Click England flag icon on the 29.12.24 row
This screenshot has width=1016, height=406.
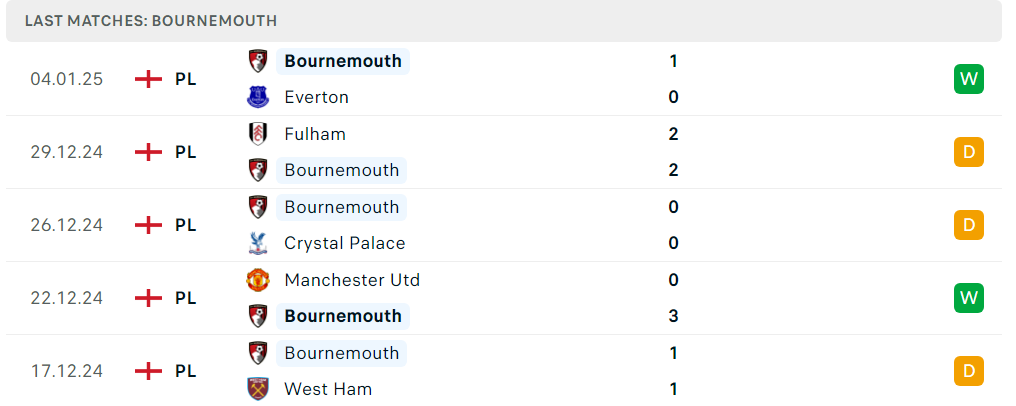[x=148, y=152]
